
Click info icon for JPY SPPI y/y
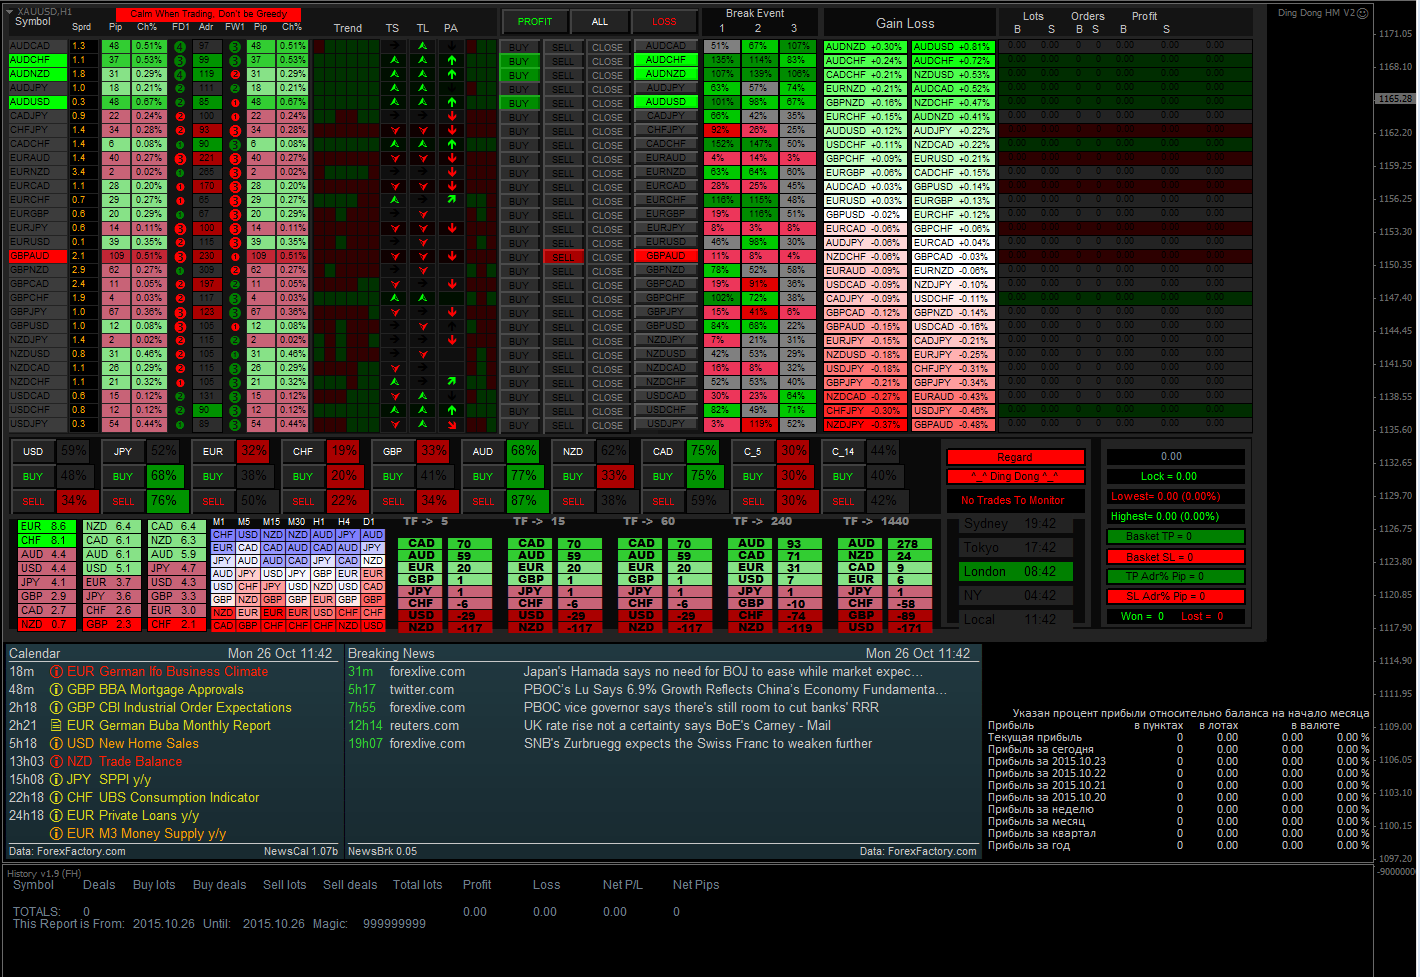click(57, 780)
